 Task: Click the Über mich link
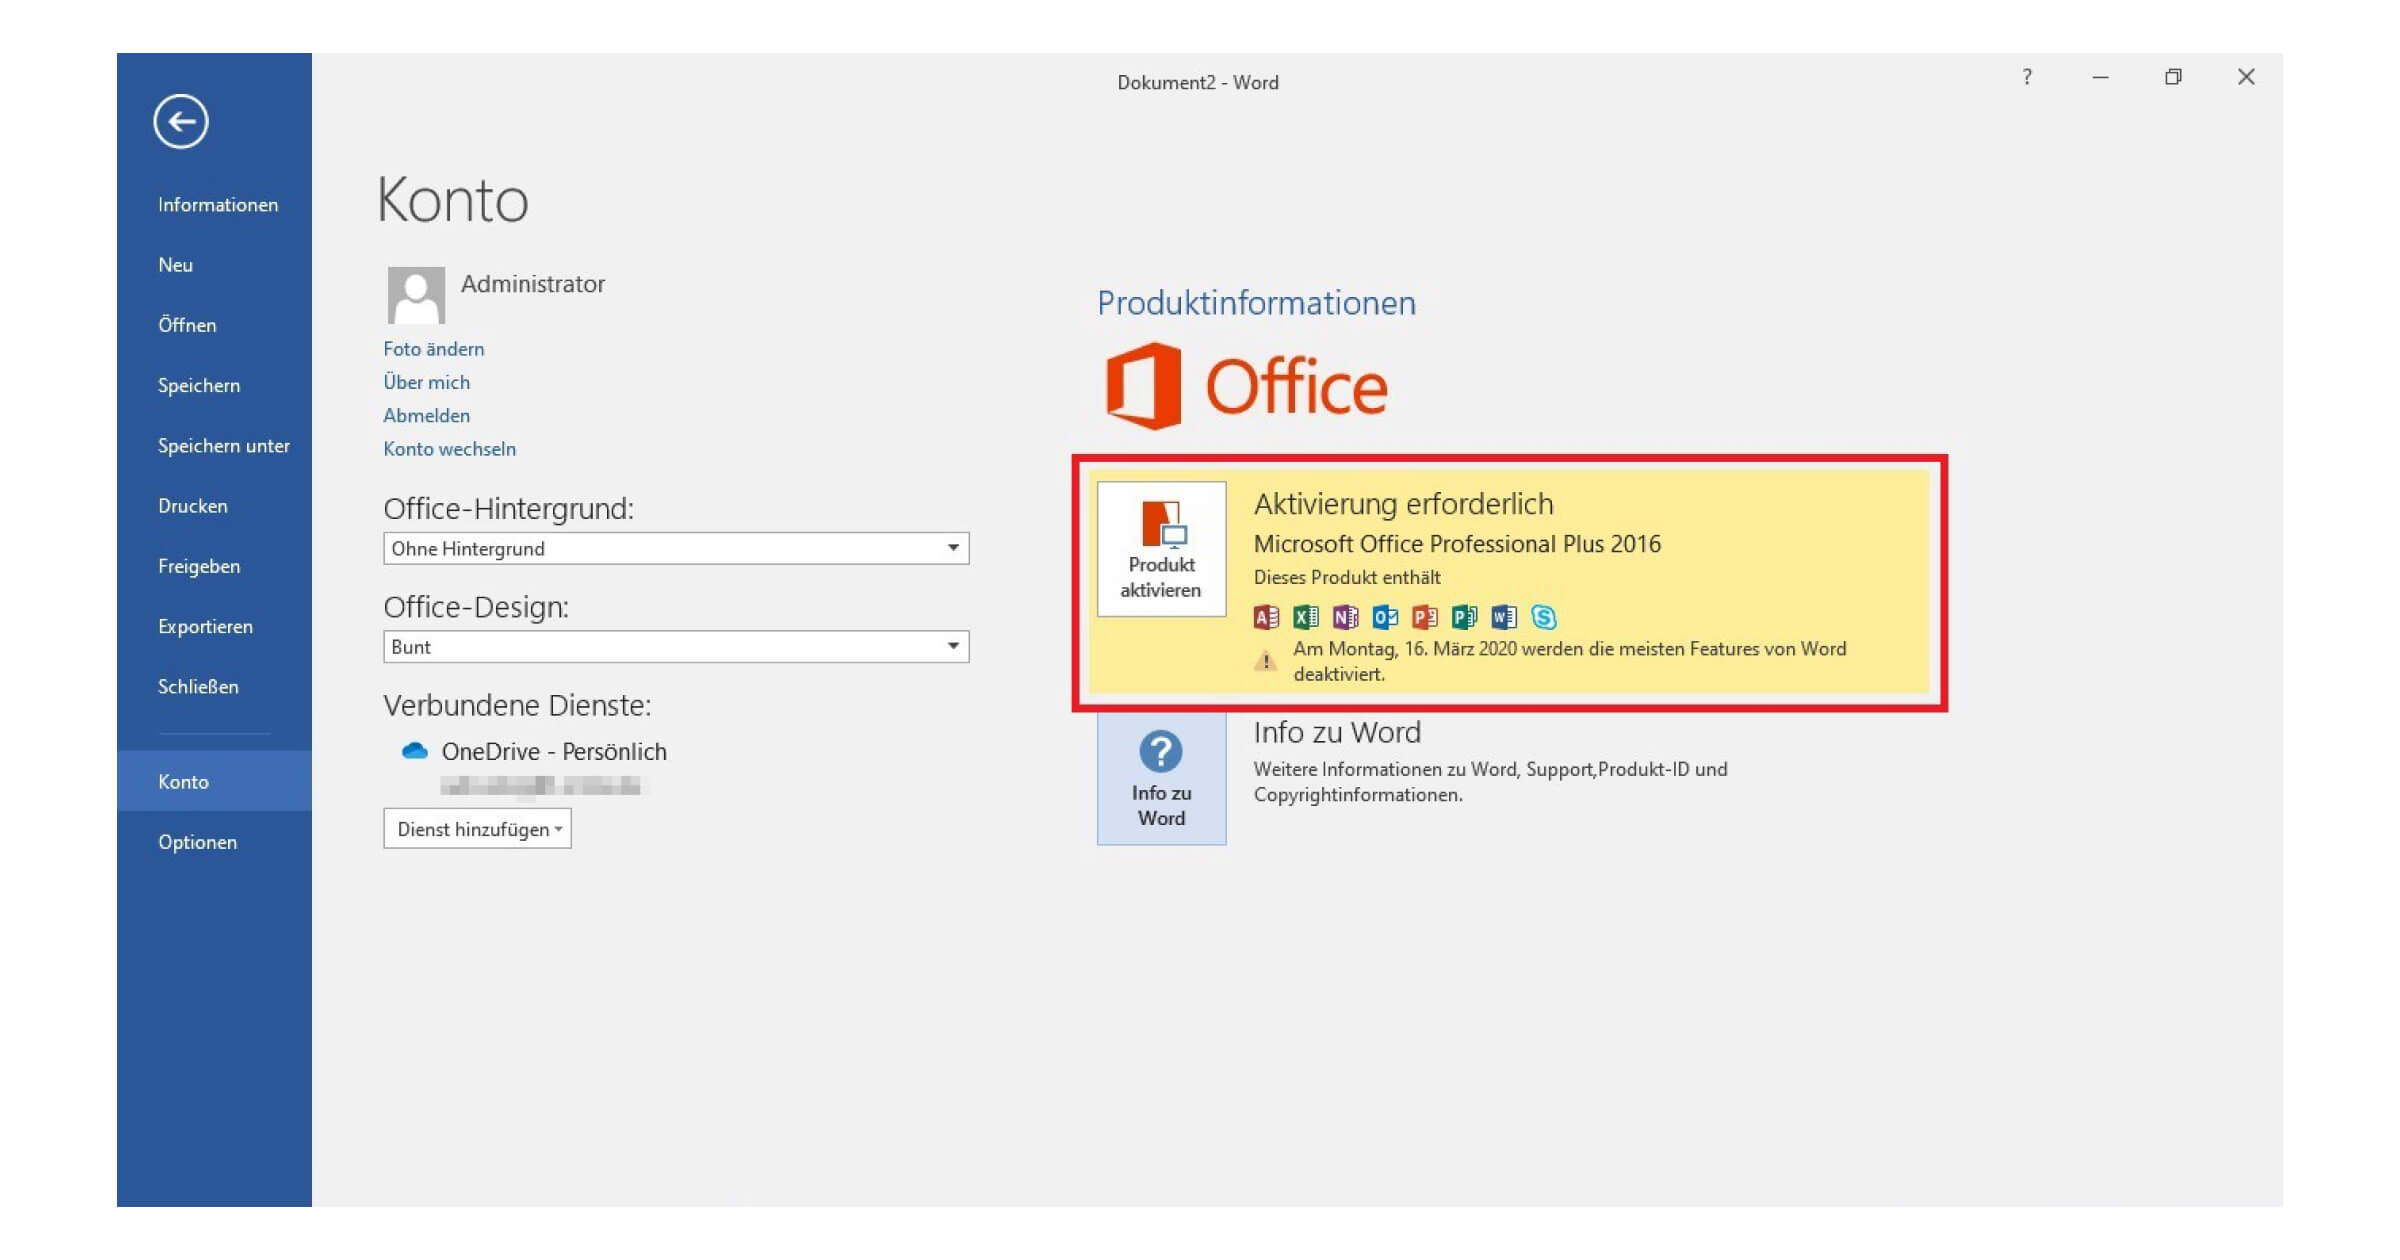coord(427,382)
